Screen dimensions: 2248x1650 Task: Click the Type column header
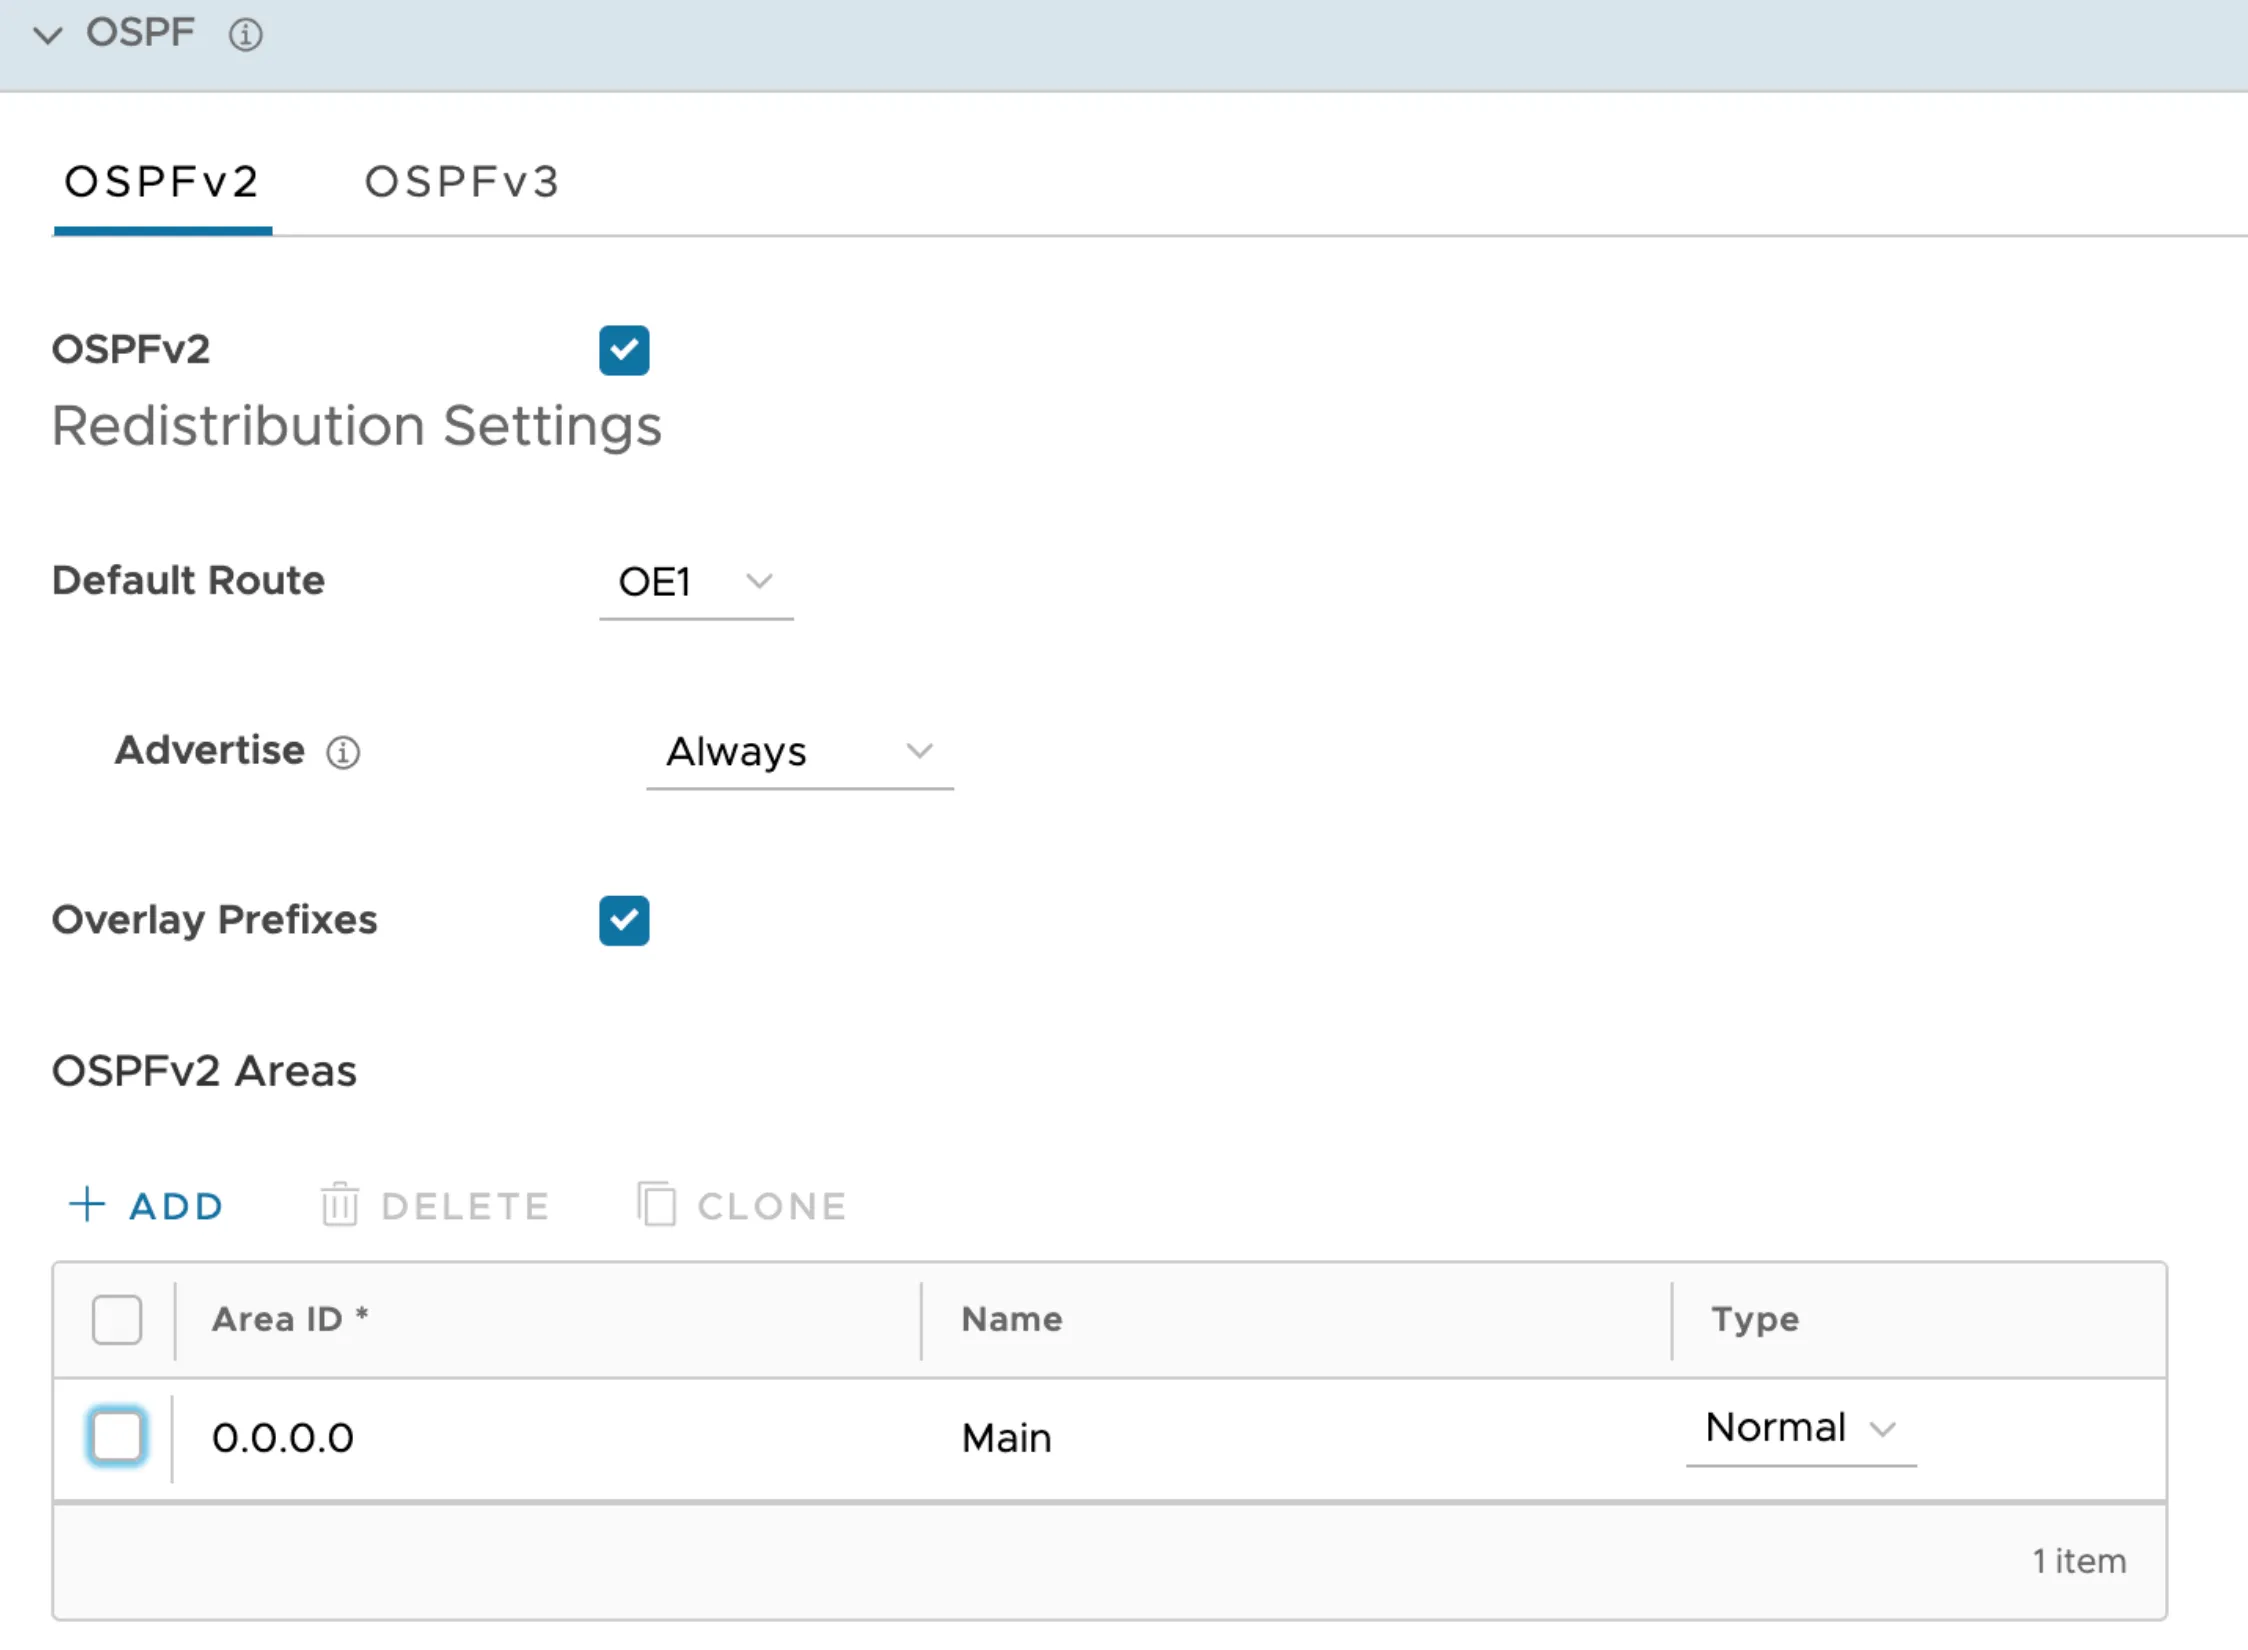(x=1755, y=1320)
